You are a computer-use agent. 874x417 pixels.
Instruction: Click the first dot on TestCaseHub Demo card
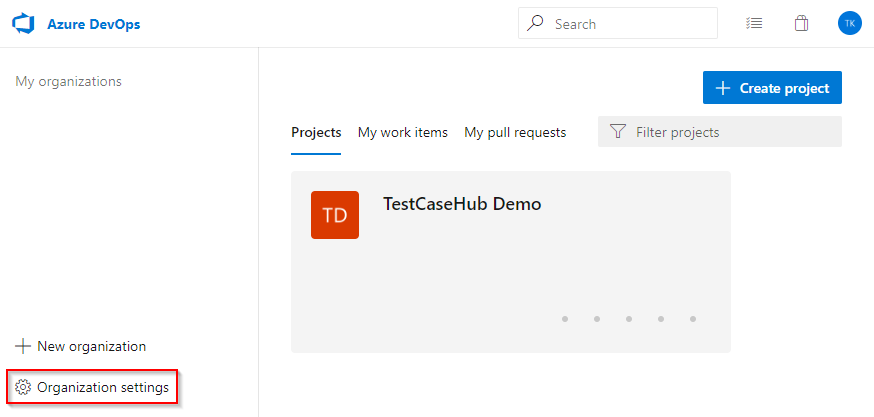coord(565,319)
